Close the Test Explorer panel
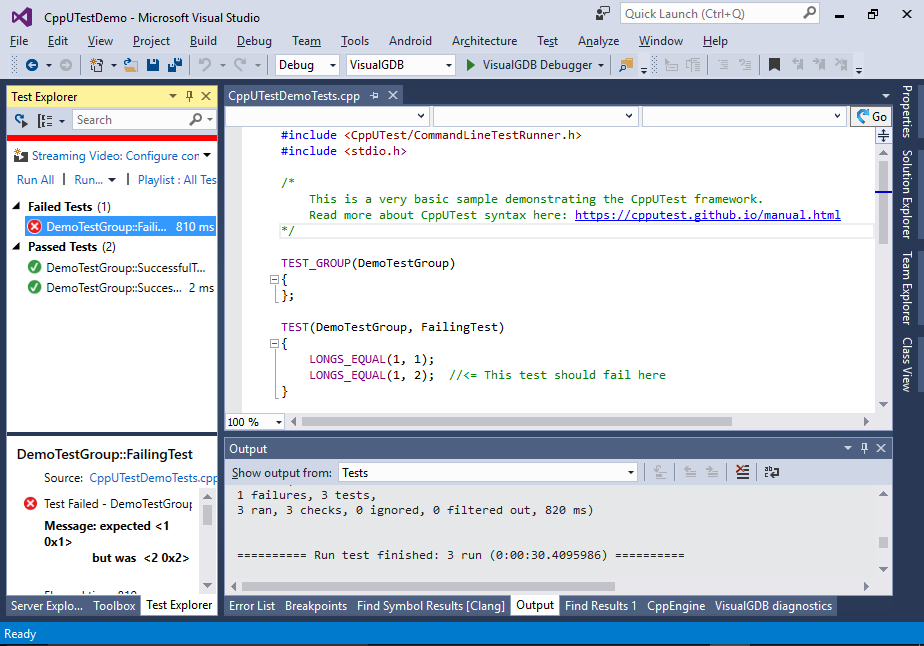Viewport: 924px width, 646px height. [x=206, y=96]
